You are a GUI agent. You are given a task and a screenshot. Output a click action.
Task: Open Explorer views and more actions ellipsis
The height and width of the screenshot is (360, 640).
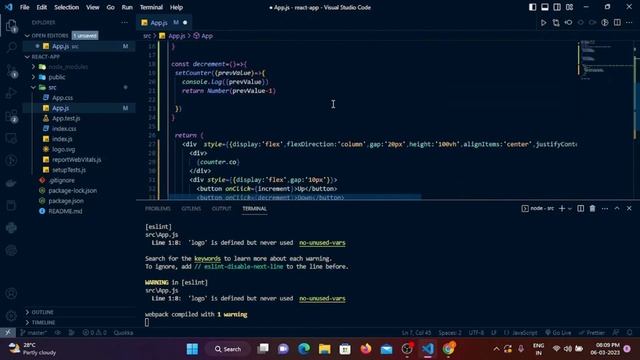tap(124, 22)
